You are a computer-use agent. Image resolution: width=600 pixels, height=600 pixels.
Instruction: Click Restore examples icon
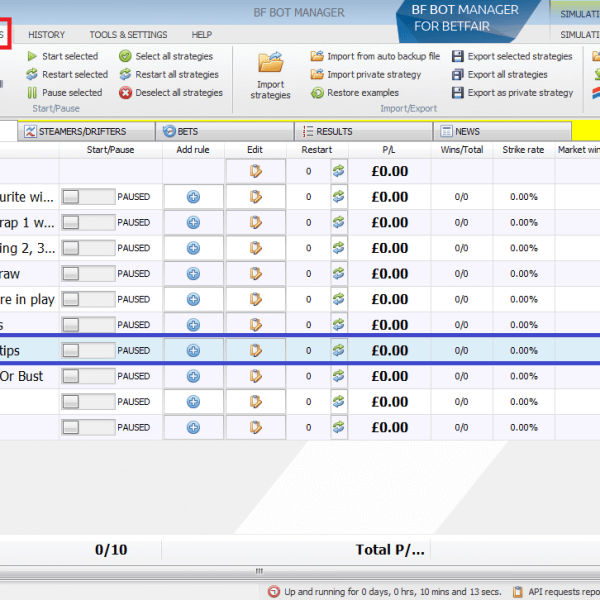tap(317, 93)
